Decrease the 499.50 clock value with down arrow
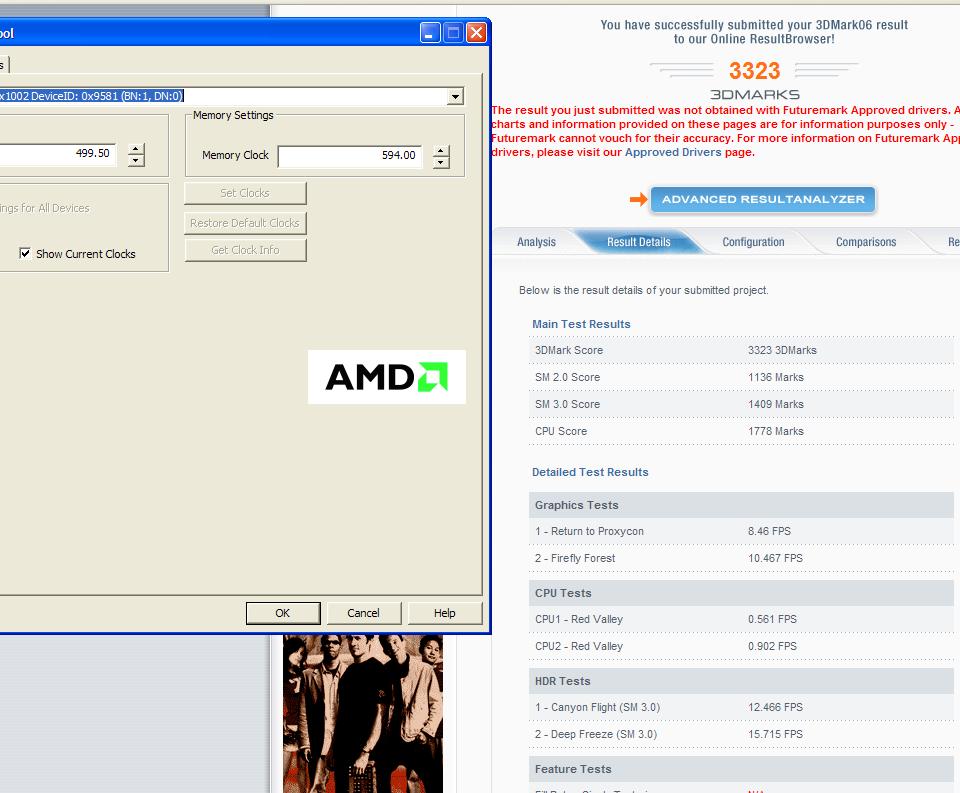 coord(136,160)
